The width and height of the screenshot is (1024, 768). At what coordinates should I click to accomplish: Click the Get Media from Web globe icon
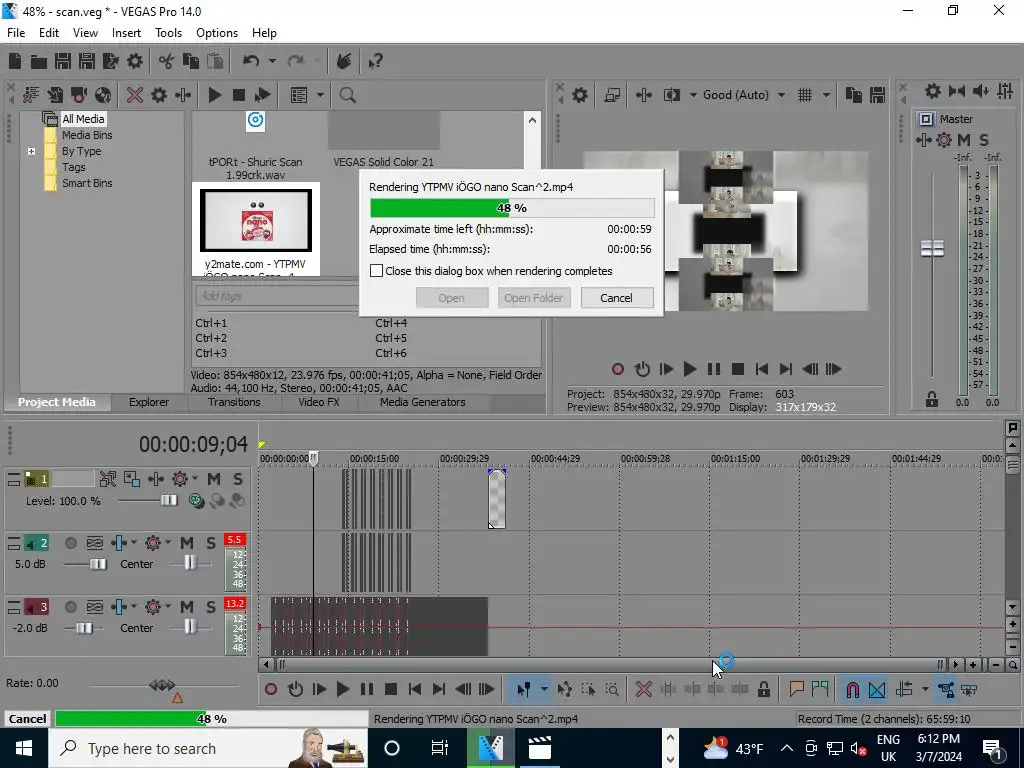click(103, 95)
